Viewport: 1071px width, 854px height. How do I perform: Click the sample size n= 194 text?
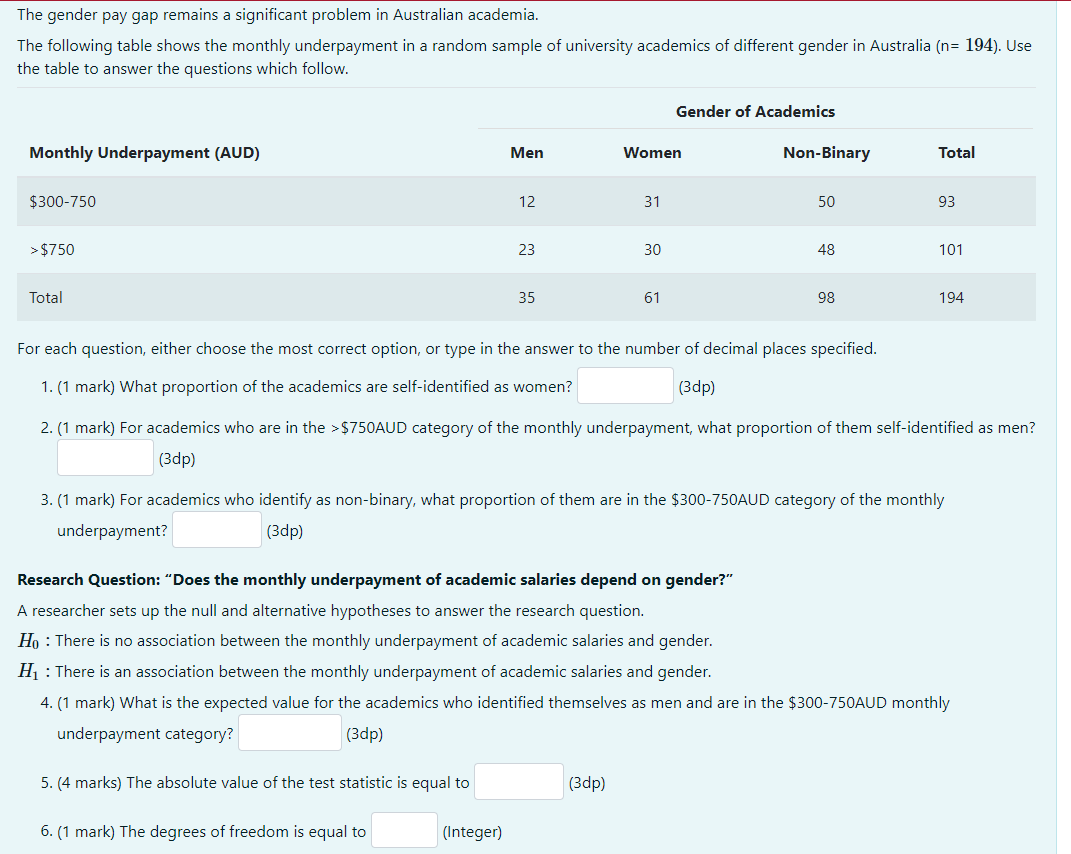point(964,45)
